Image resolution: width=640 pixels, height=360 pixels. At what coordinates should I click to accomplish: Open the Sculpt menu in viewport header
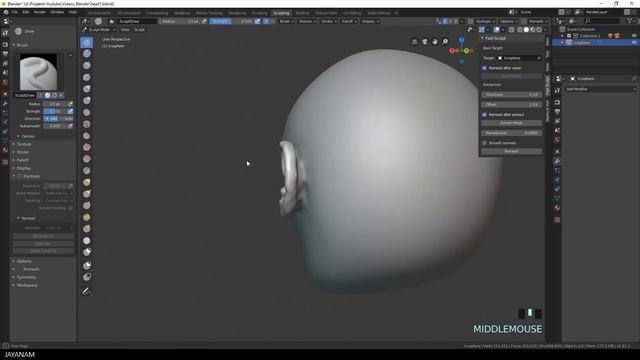click(139, 30)
